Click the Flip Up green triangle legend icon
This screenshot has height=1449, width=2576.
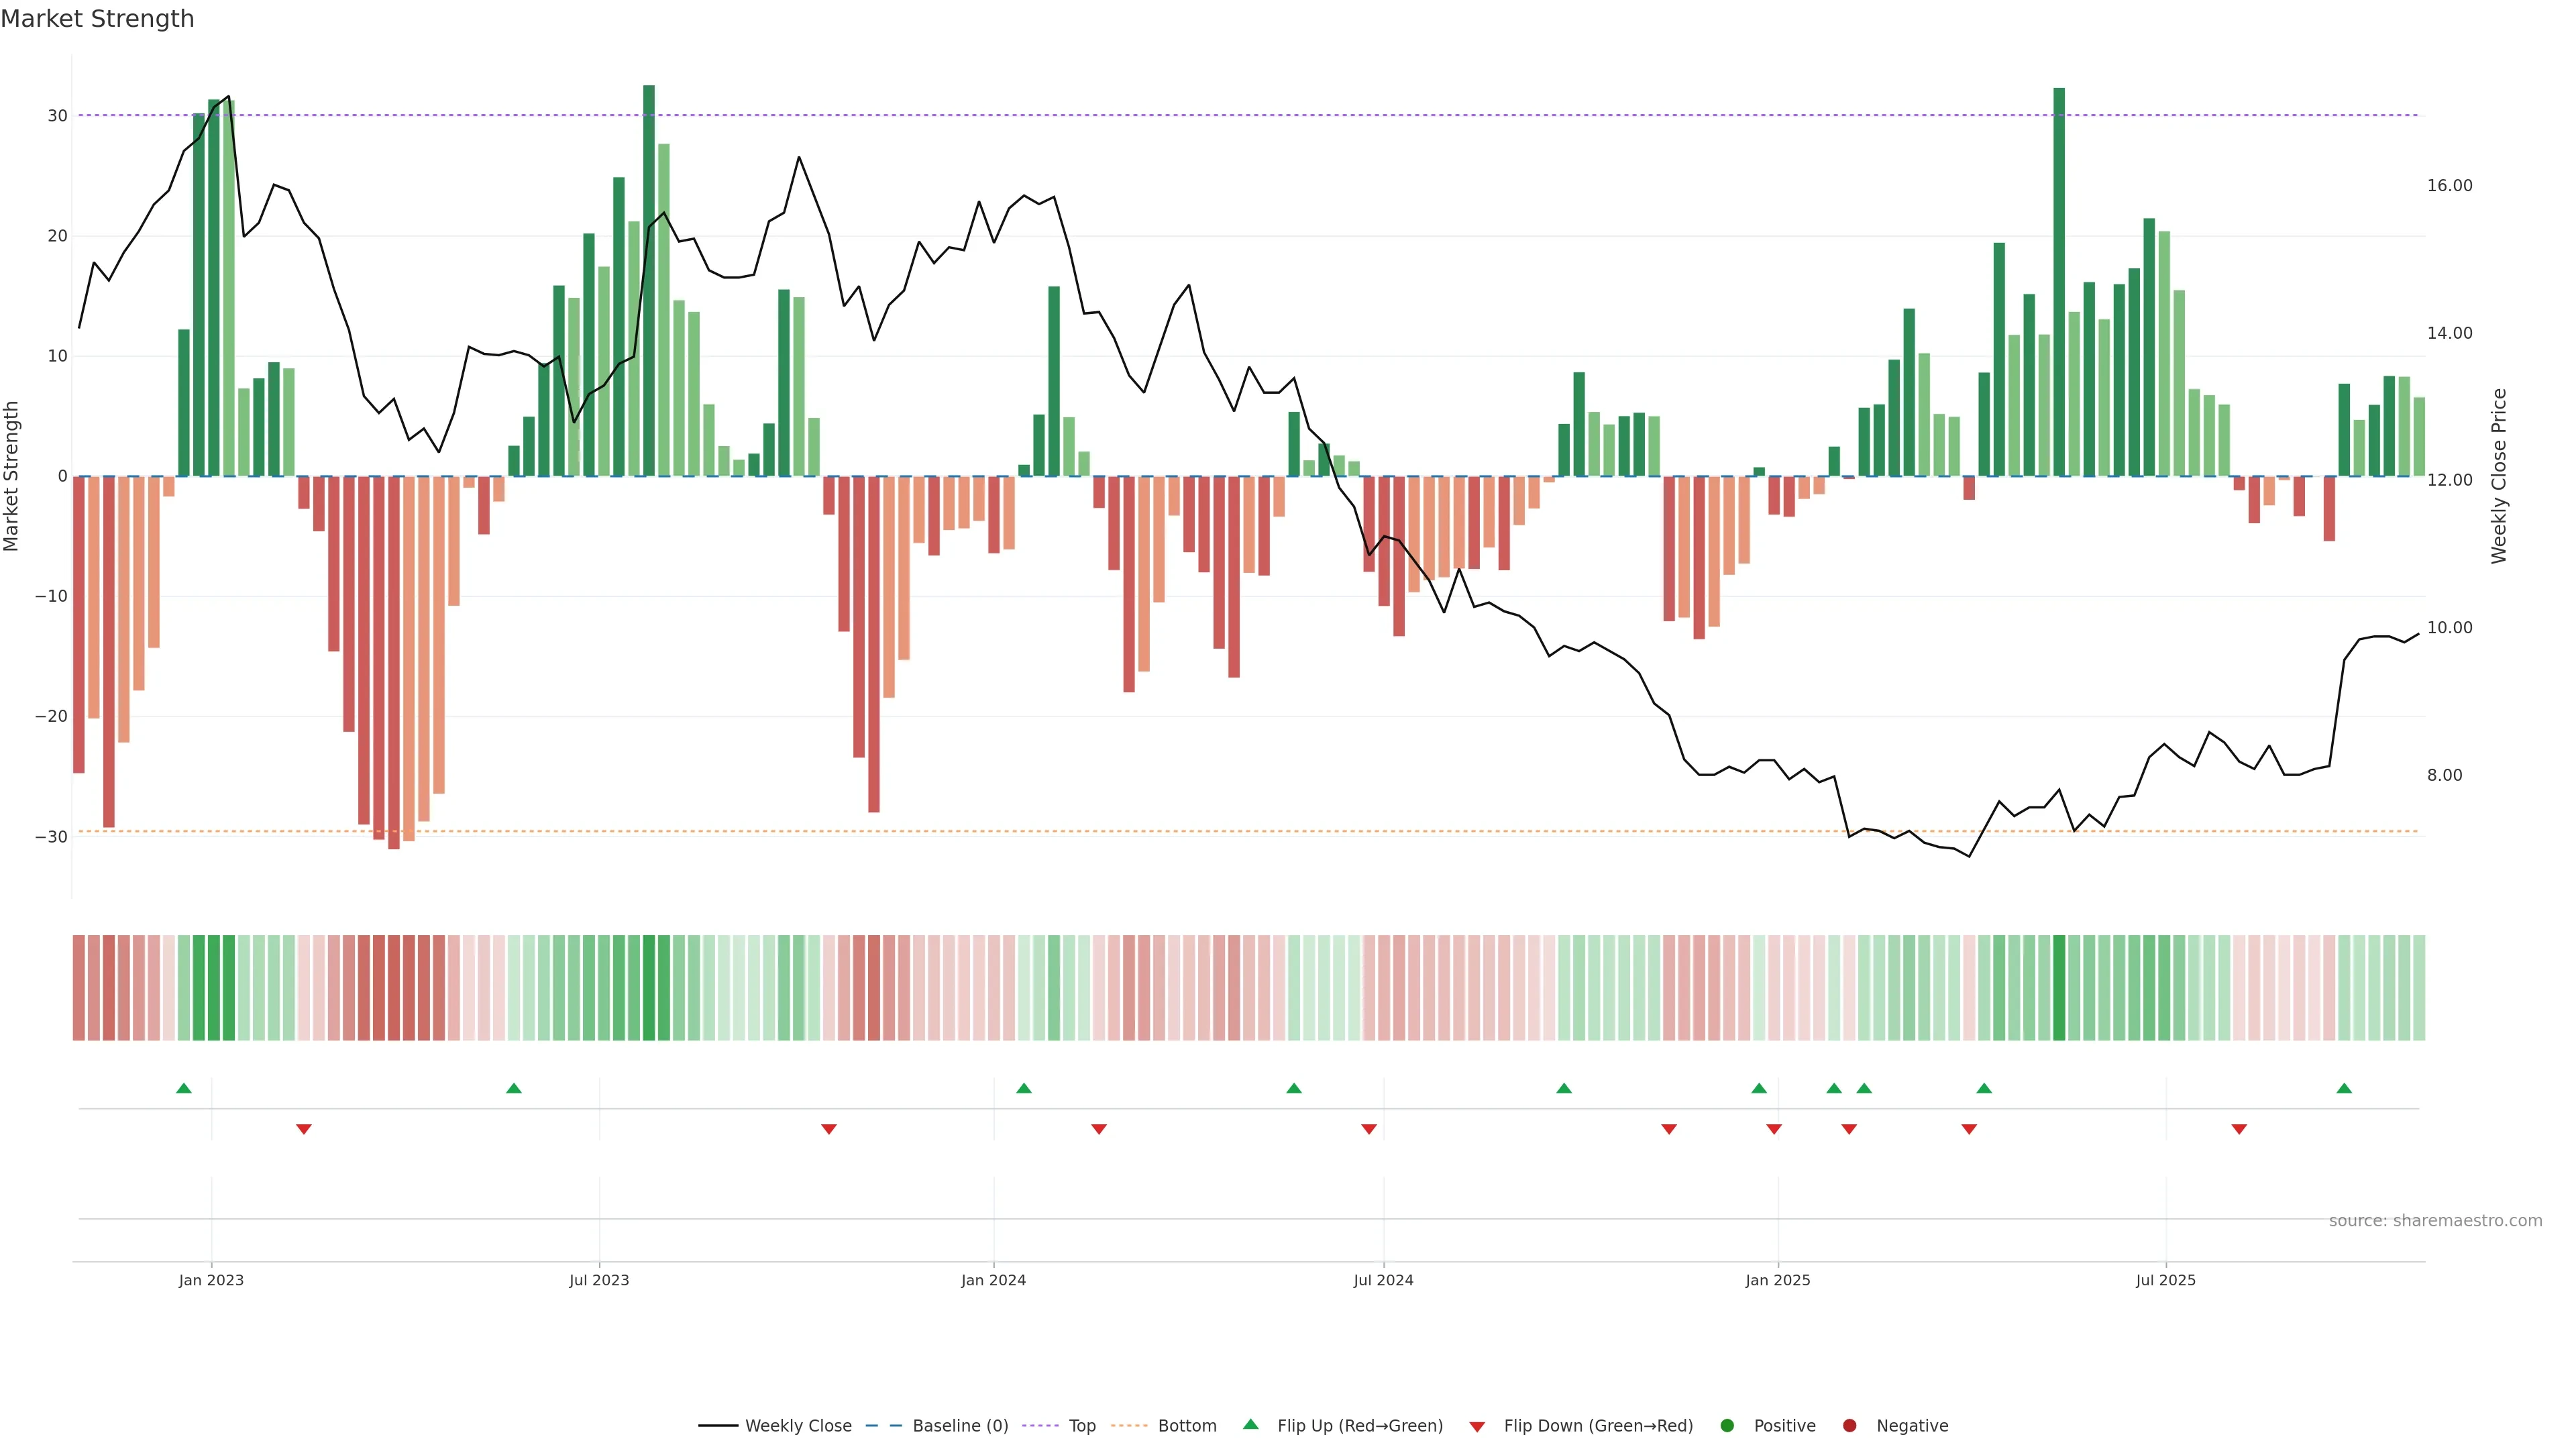click(x=1250, y=1424)
